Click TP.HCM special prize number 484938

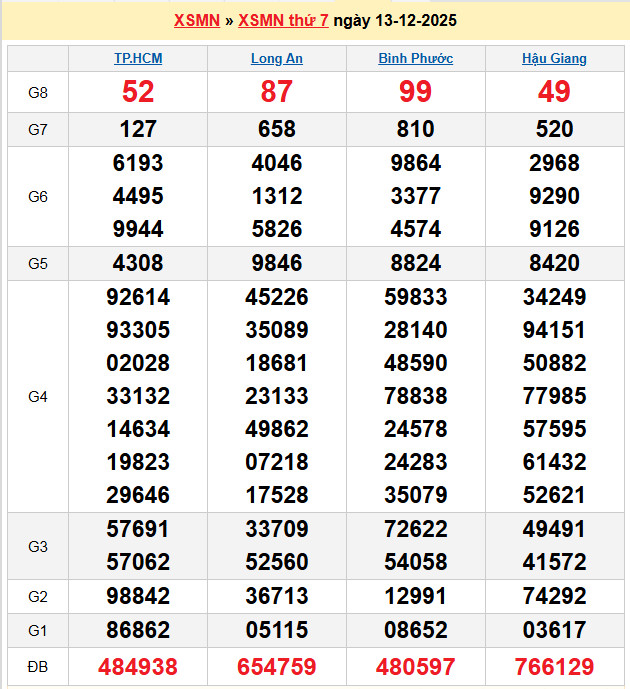[138, 666]
